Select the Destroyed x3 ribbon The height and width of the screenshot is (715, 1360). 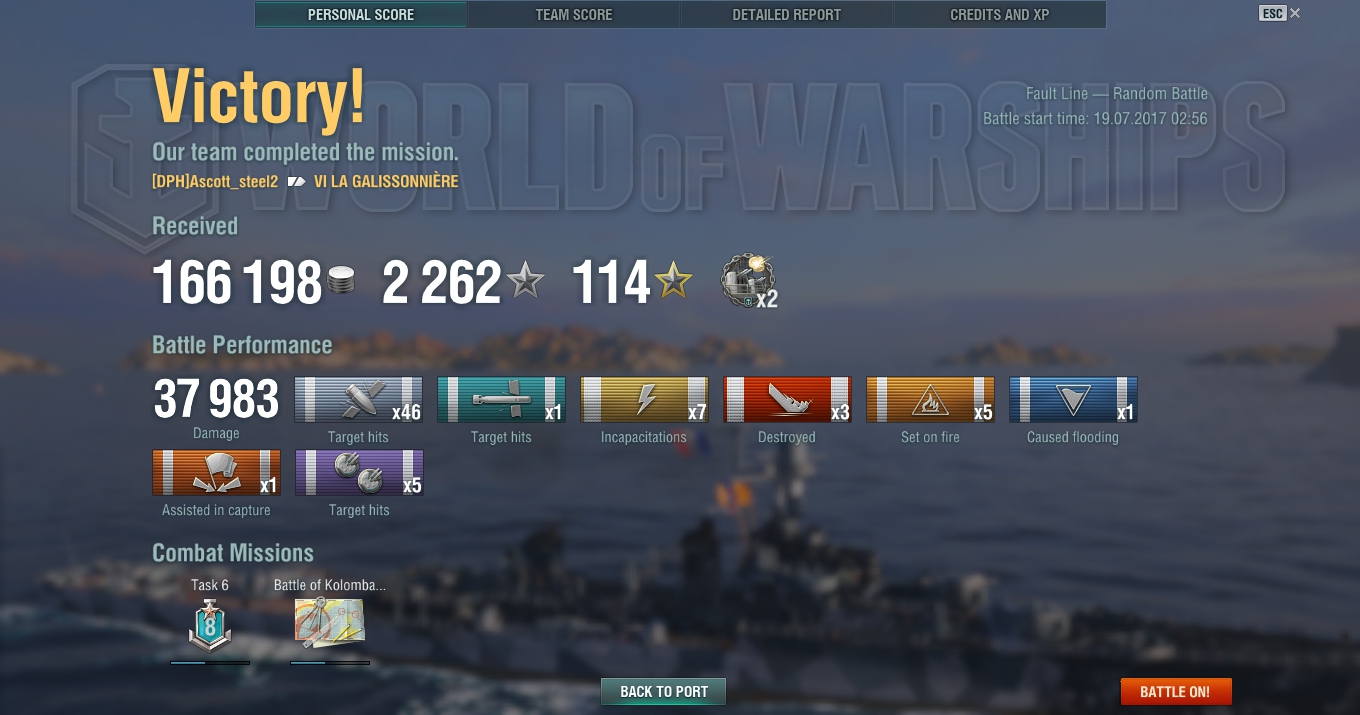click(788, 400)
